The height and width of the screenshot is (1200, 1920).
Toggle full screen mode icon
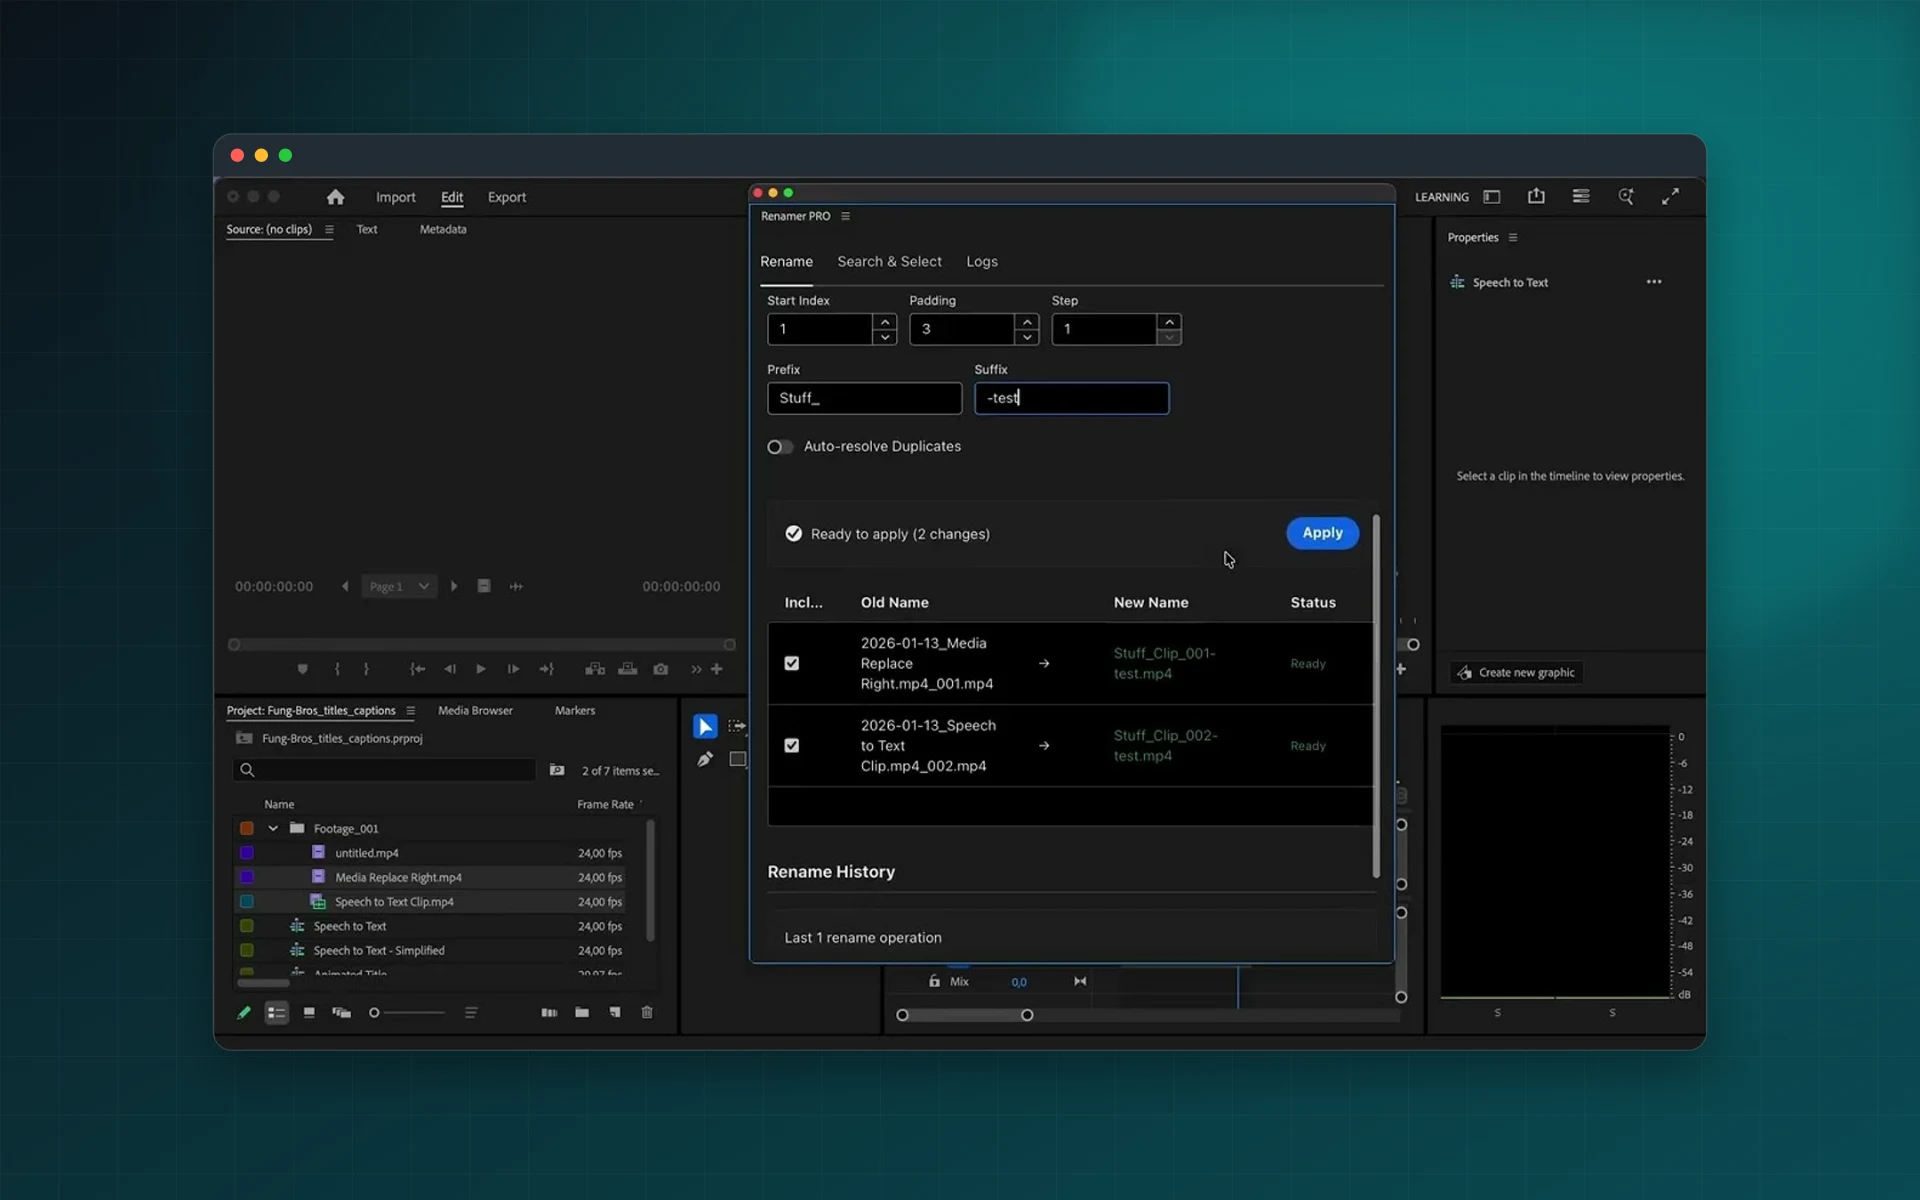pos(1670,196)
